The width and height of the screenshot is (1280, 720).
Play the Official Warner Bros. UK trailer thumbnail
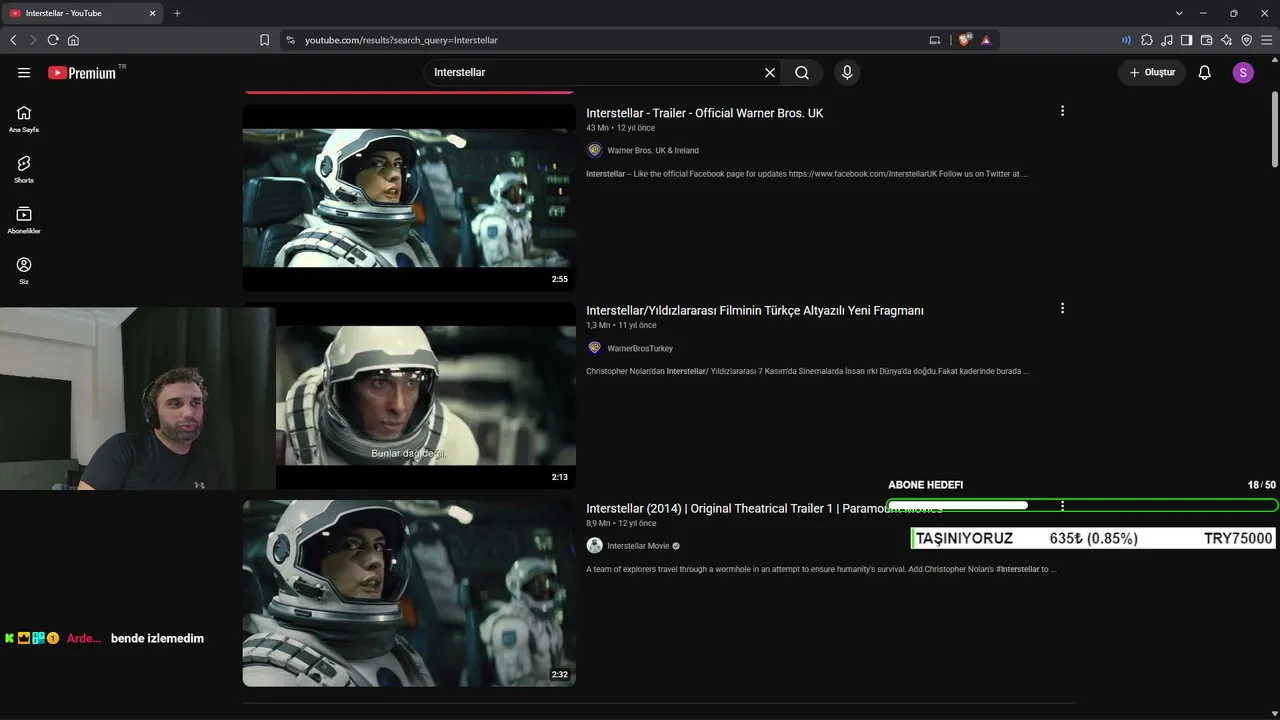click(x=409, y=198)
